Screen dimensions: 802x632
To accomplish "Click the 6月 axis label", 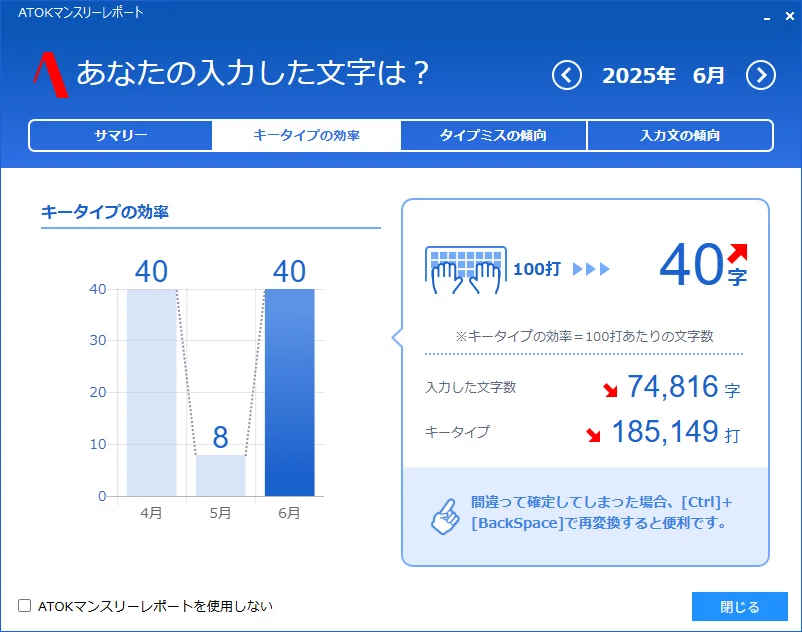I will (289, 513).
